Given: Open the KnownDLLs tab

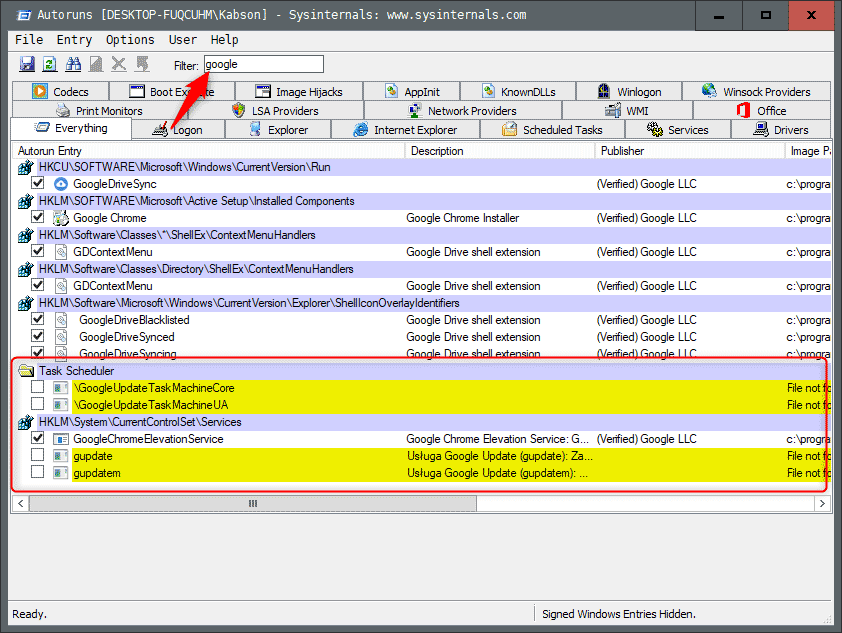Looking at the screenshot, I should pos(518,92).
